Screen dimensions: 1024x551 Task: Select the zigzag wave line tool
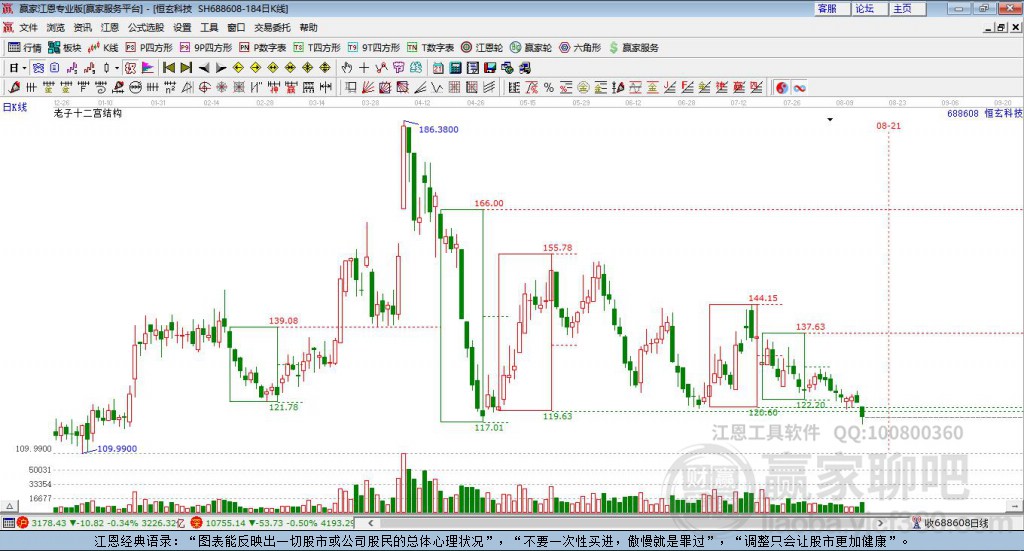pyautogui.click(x=436, y=87)
